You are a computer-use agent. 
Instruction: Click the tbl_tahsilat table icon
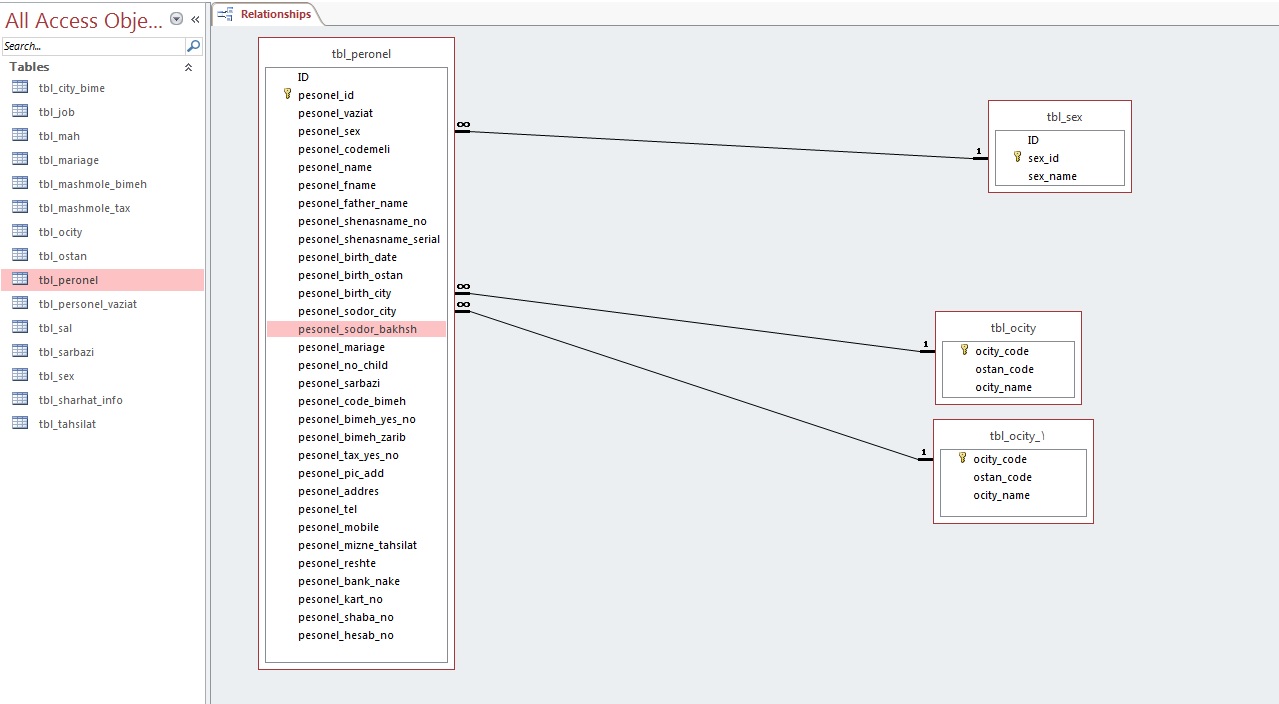pyautogui.click(x=20, y=424)
